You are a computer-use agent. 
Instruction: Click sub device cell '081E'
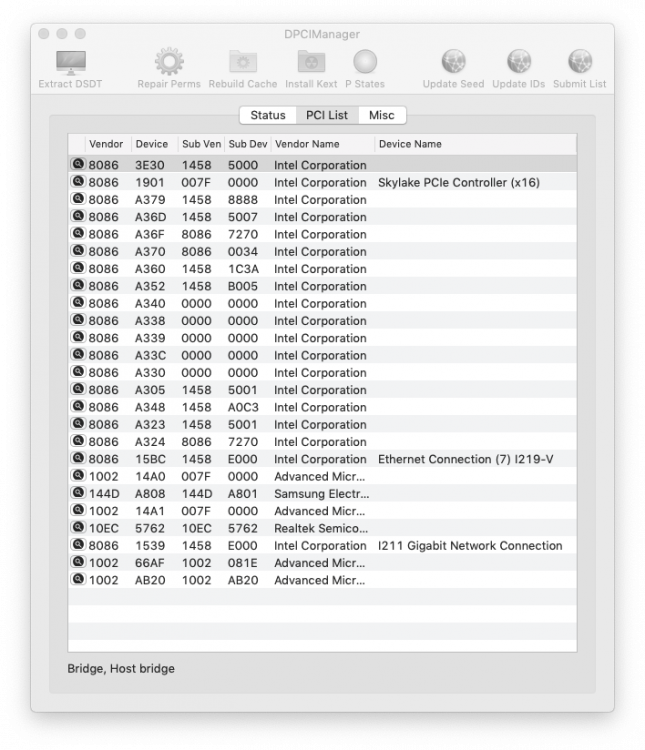click(x=243, y=563)
